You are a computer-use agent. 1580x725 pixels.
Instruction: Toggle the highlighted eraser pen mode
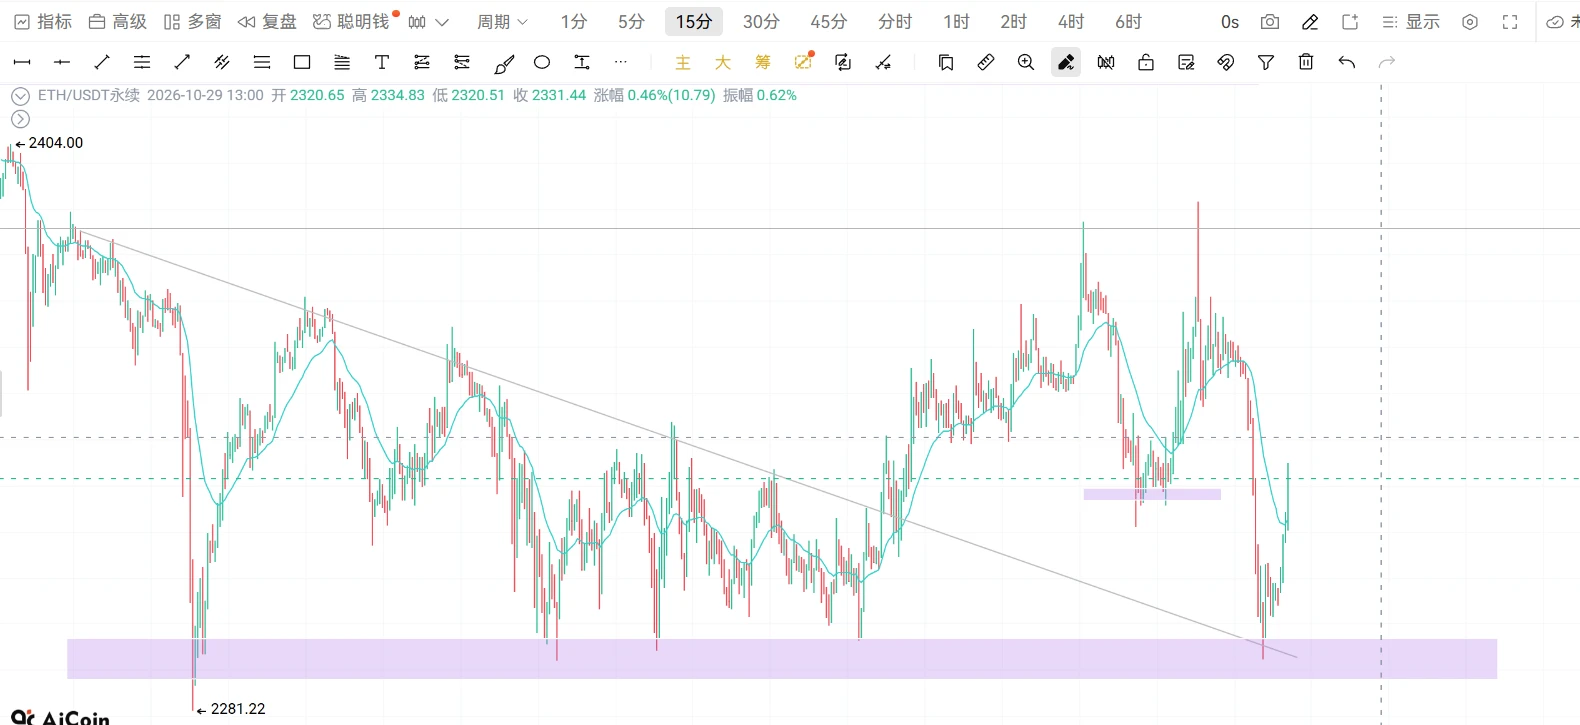pyautogui.click(x=1066, y=62)
